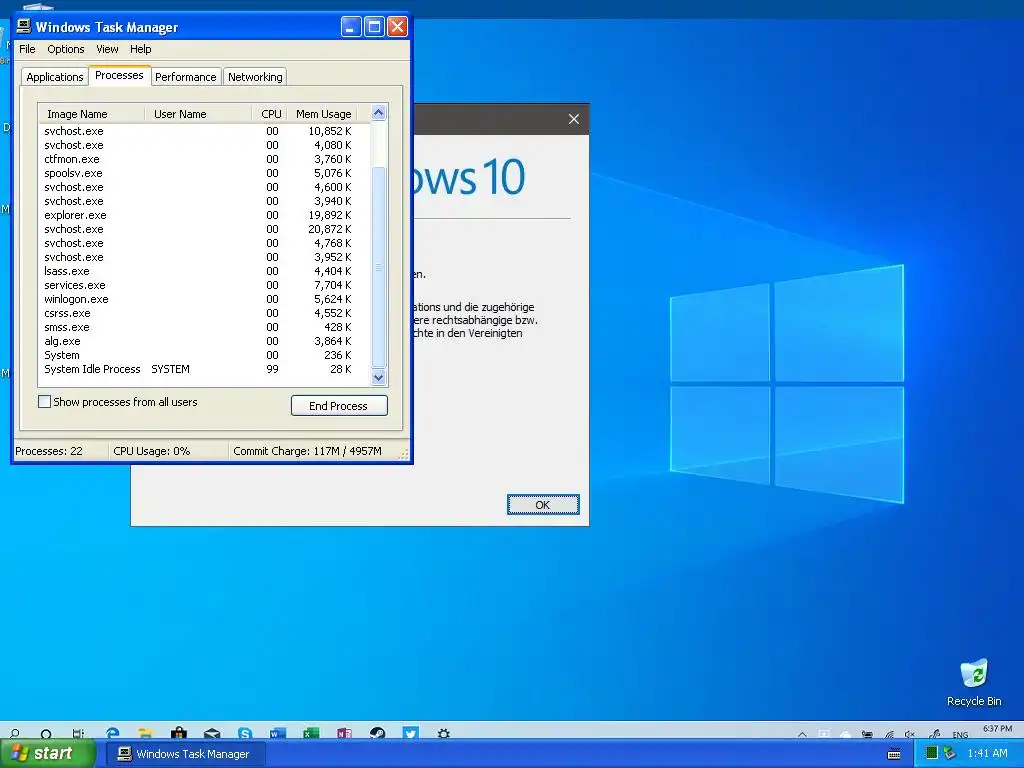Image resolution: width=1024 pixels, height=768 pixels.
Task: Open the Microsoft Store bag icon
Action: coord(179,733)
